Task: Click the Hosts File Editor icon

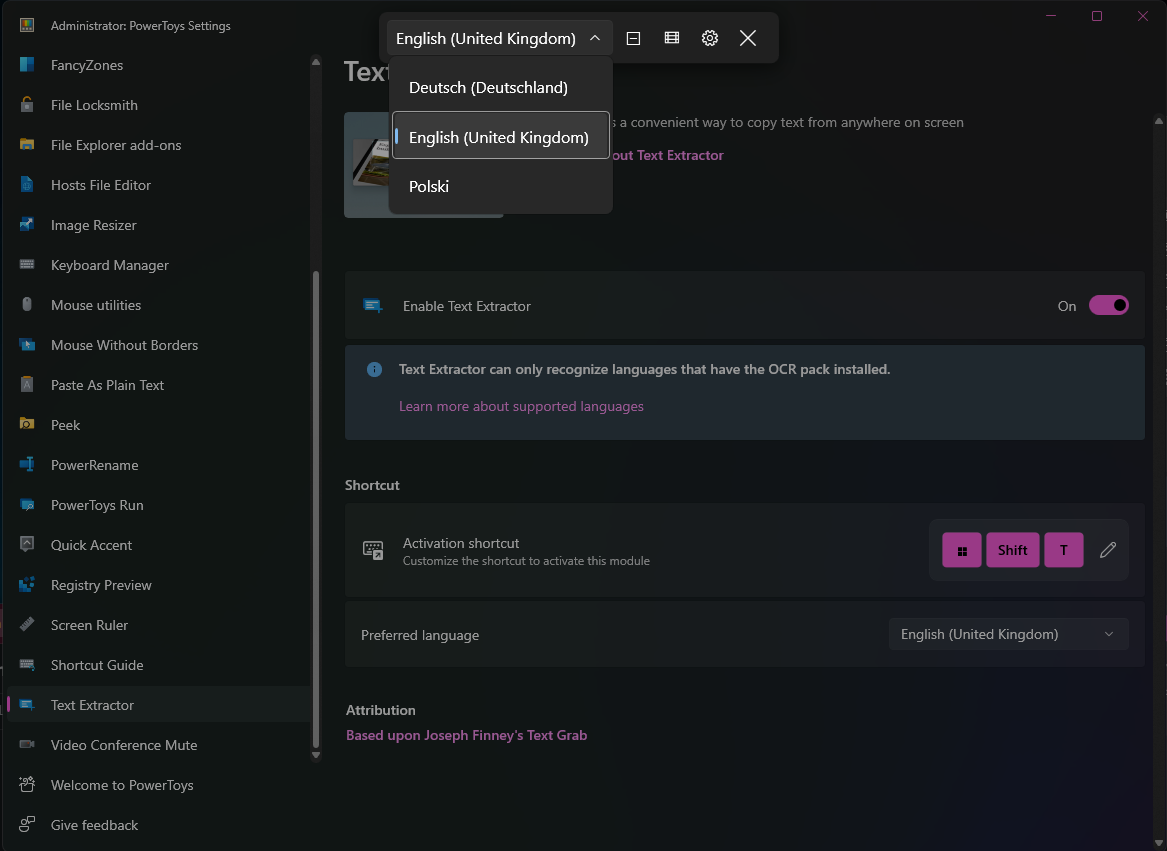Action: [27, 185]
